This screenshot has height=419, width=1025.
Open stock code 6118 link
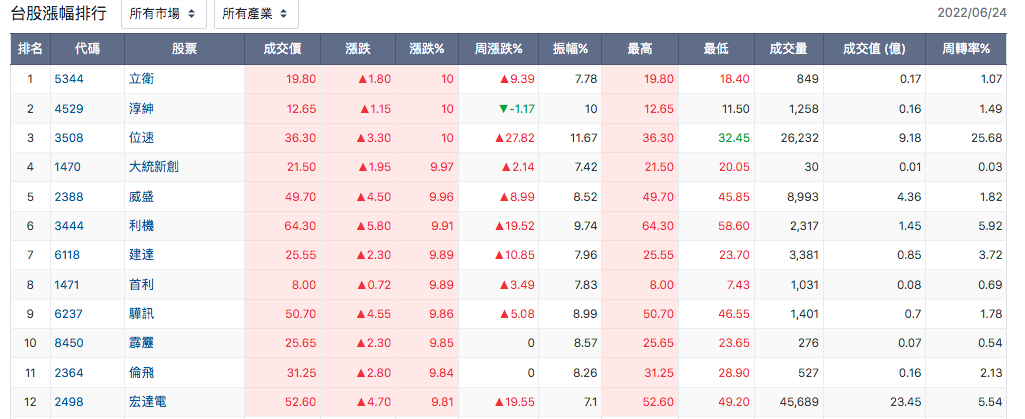point(67,256)
